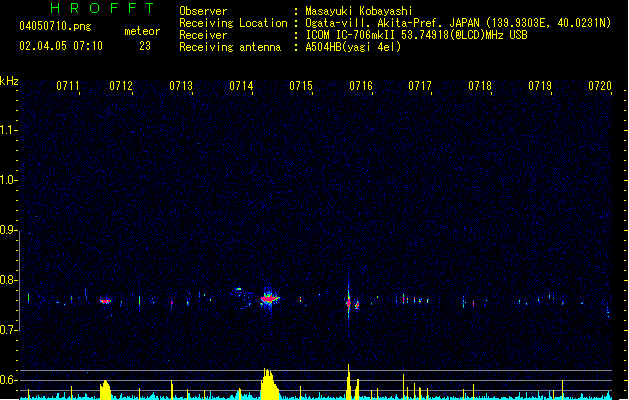Click the 0712 time marker
The width and height of the screenshot is (629, 400).
point(121,86)
